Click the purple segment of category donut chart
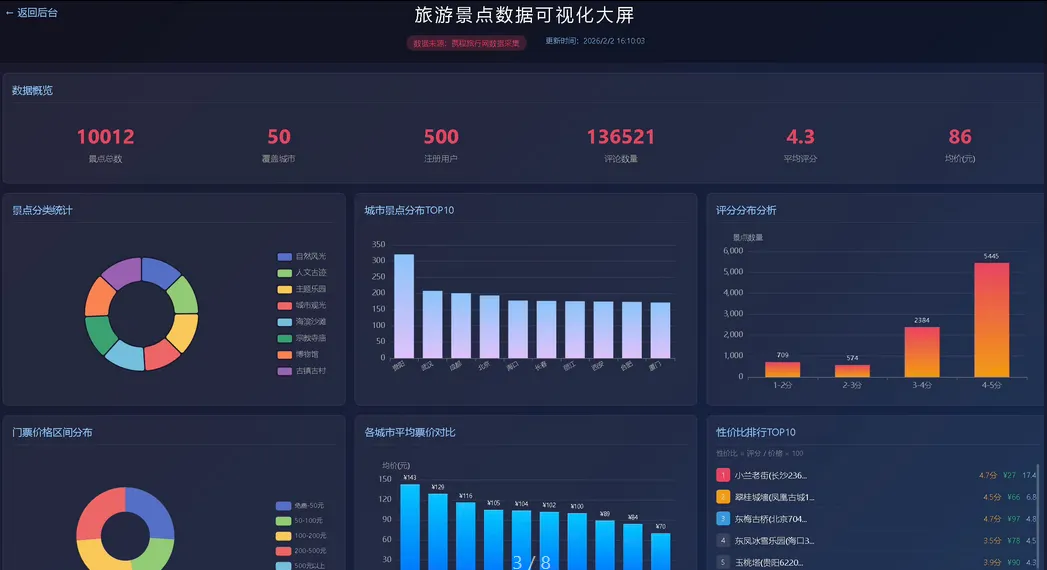The image size is (1047, 570). coord(122,272)
